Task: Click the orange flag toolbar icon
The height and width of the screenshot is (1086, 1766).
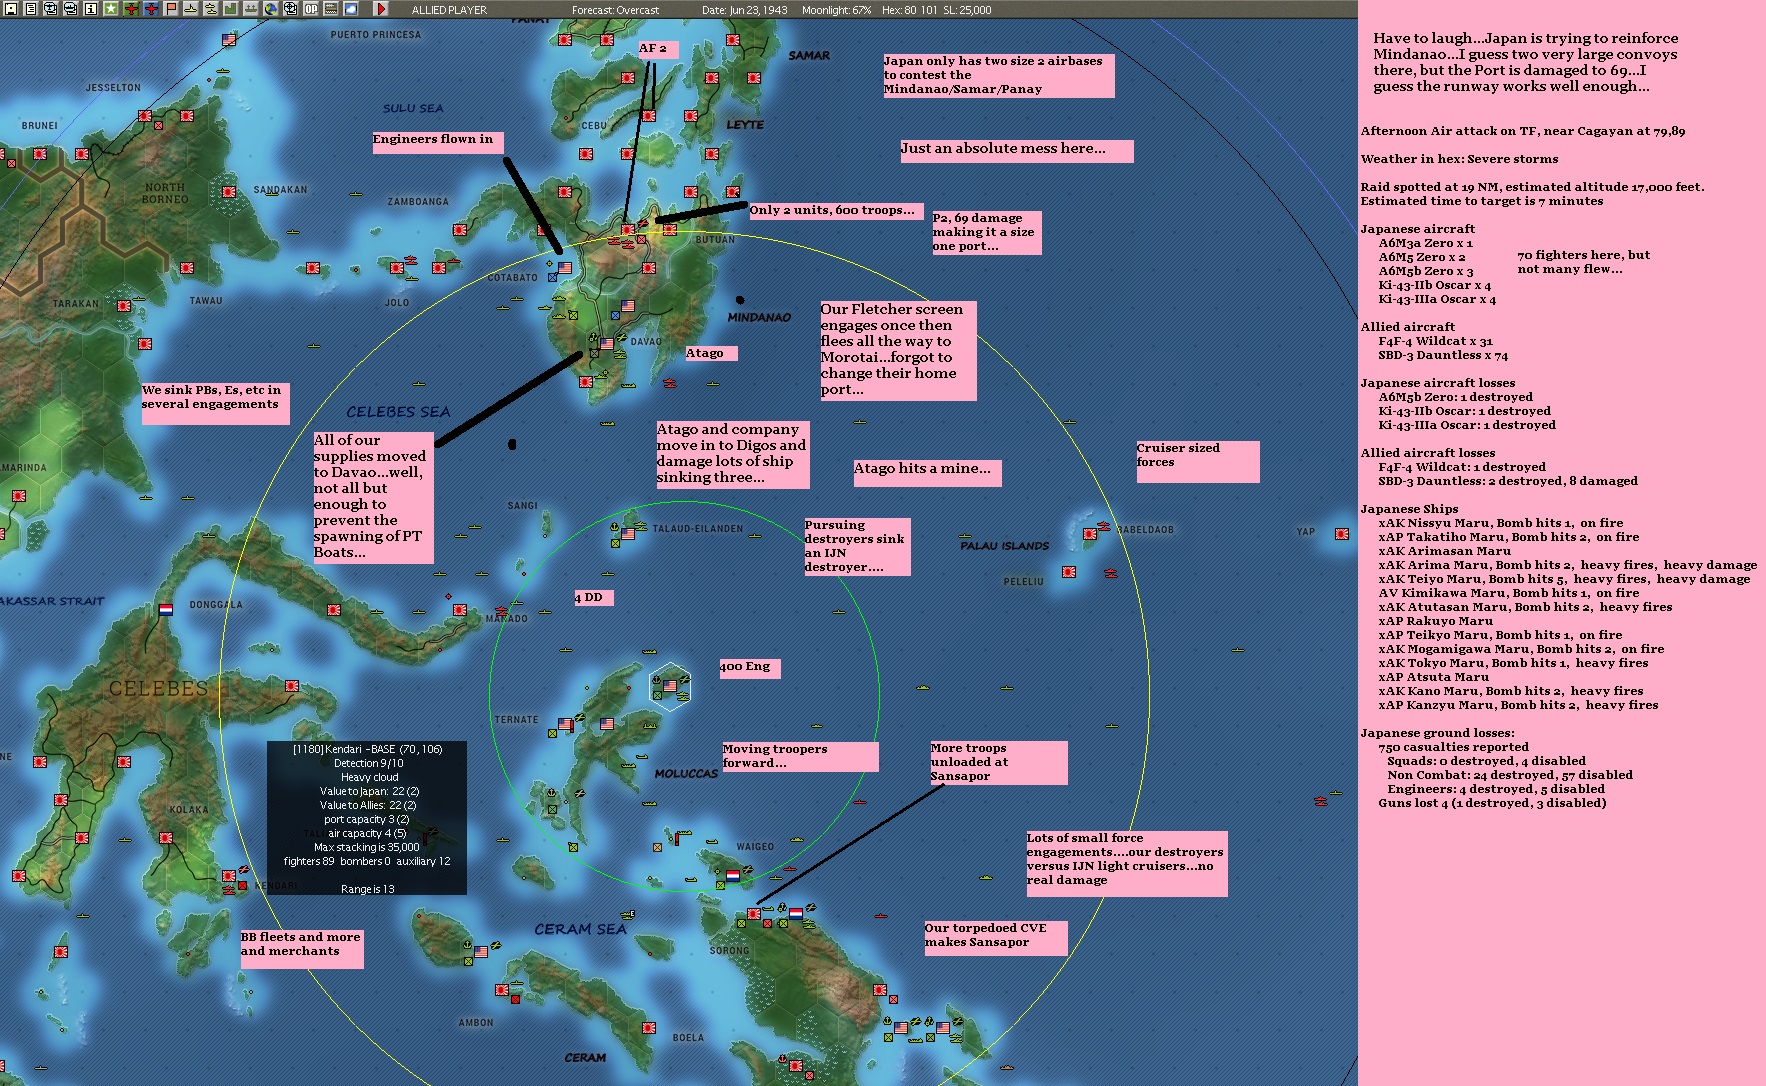Action: click(171, 9)
